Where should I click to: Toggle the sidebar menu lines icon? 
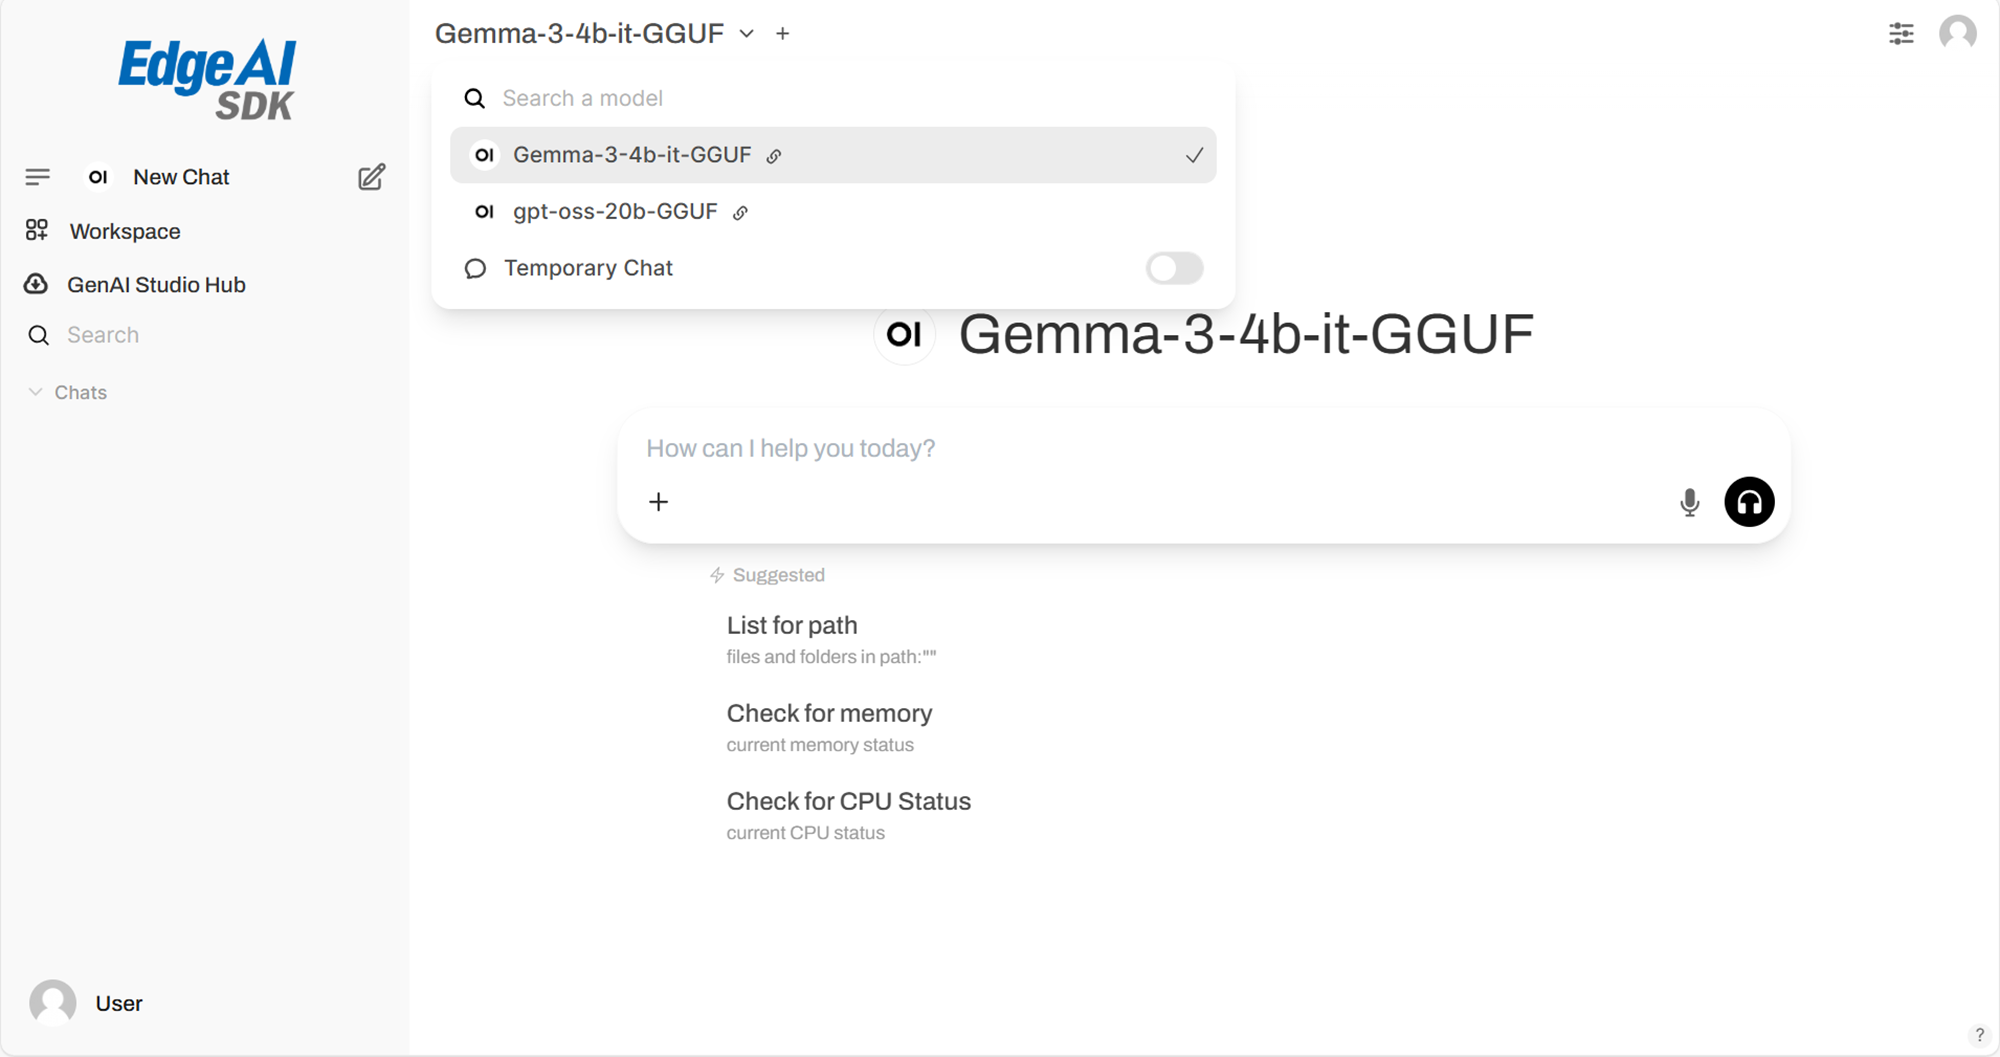(37, 177)
